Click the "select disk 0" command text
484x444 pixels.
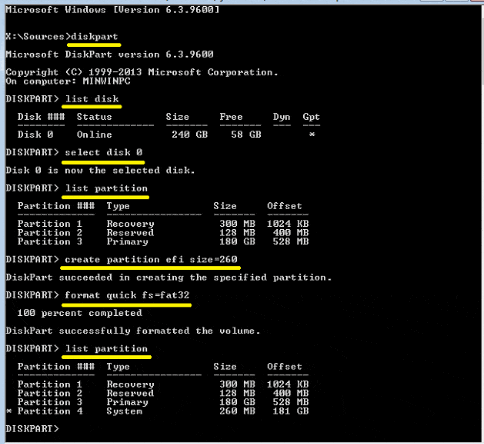point(104,153)
